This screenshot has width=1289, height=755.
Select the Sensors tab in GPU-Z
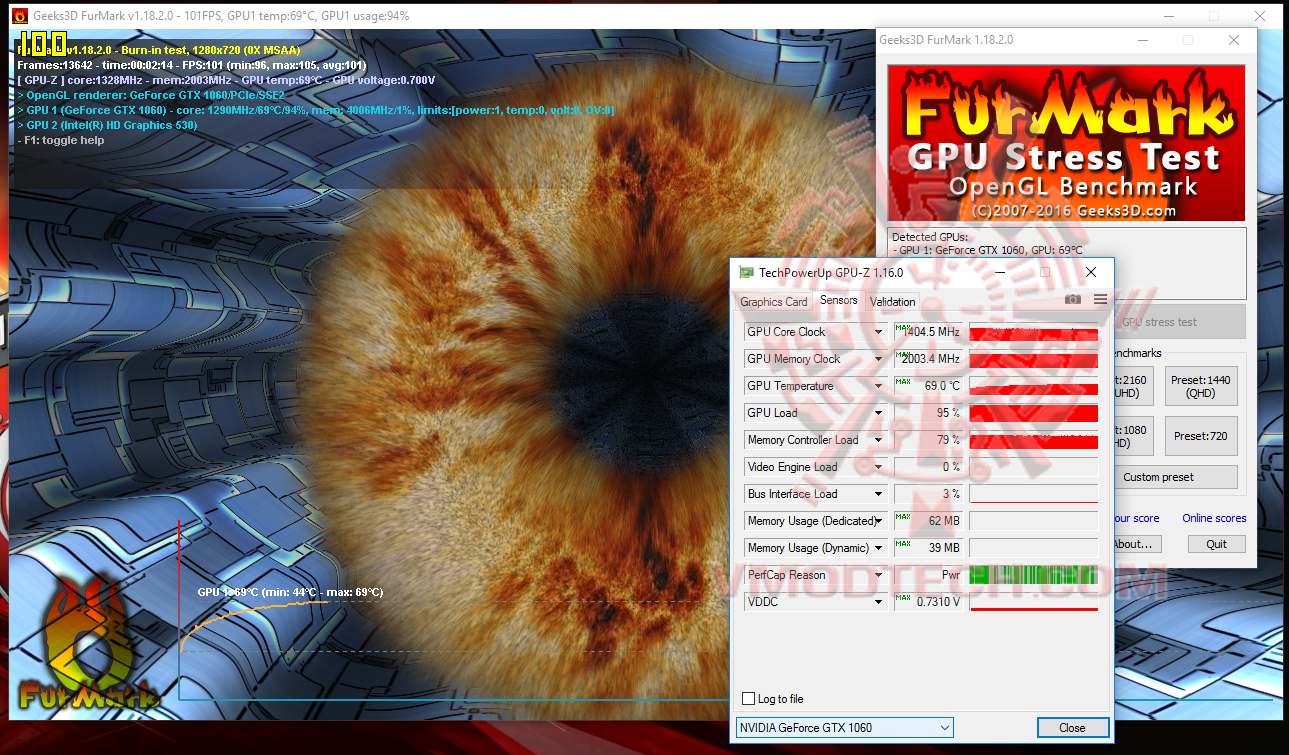838,301
